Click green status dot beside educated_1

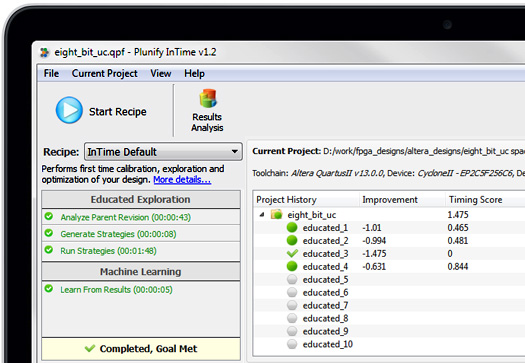pos(292,227)
